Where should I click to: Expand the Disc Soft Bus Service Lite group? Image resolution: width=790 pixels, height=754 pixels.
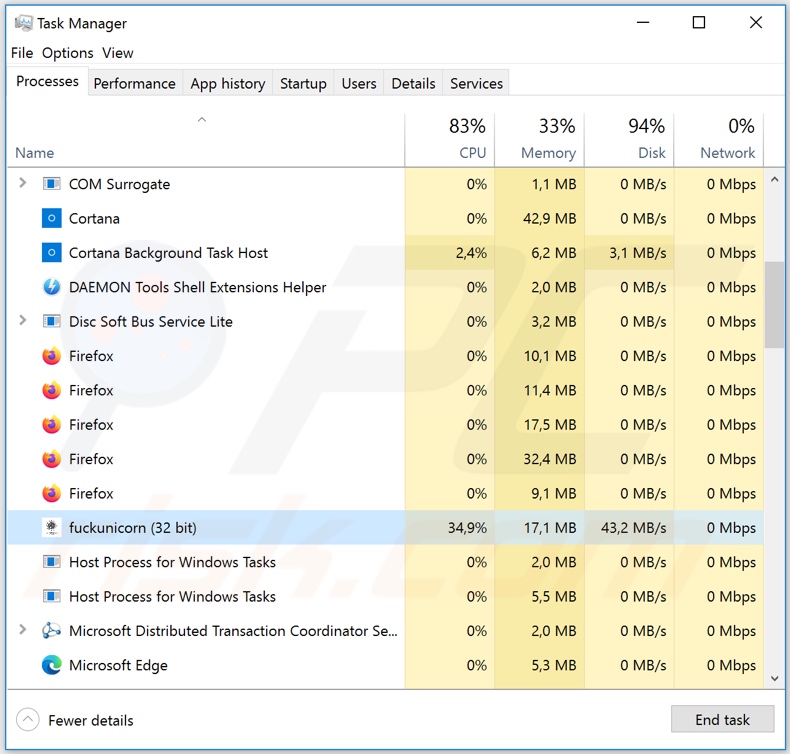(x=22, y=320)
